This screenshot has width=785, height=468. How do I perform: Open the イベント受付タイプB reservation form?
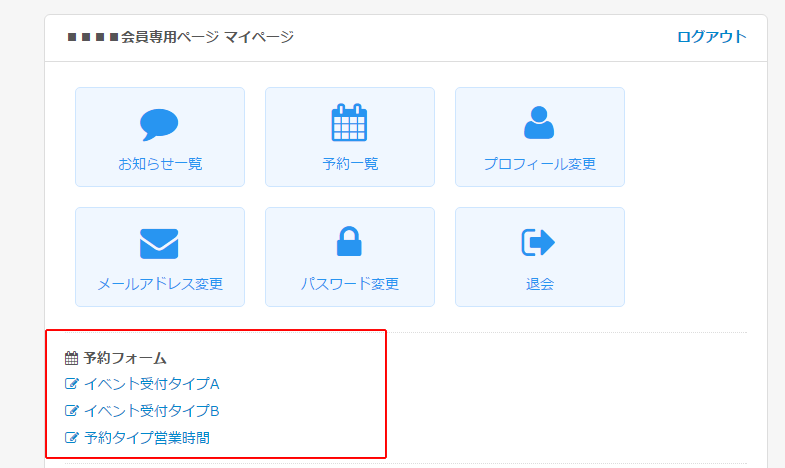point(151,411)
